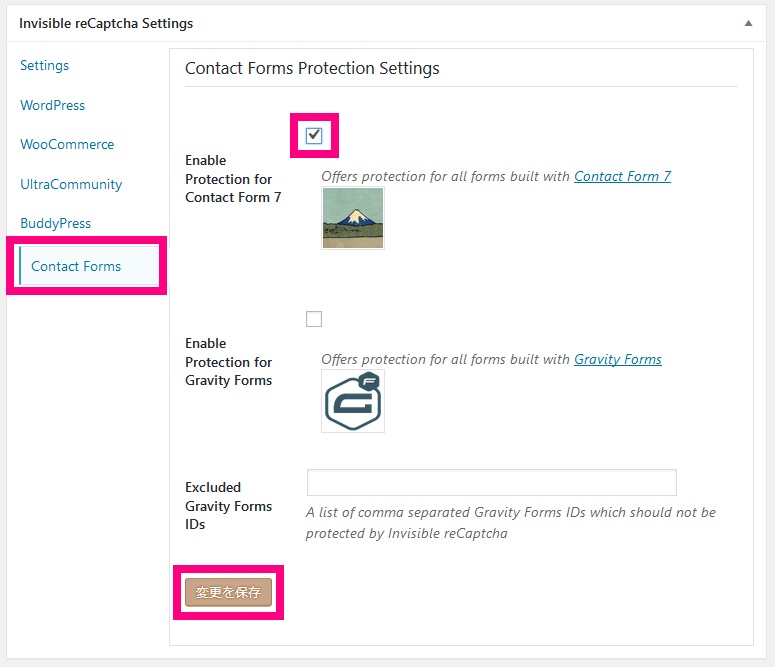This screenshot has width=775, height=667.
Task: Open the Contact Form 7 link
Action: [x=622, y=177]
